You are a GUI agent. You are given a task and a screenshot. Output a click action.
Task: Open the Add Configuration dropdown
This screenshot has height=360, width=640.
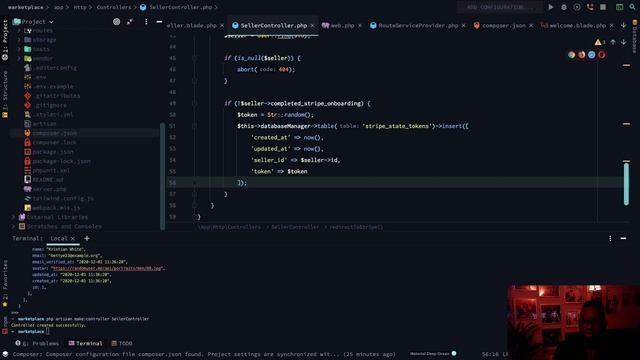[x=500, y=7]
